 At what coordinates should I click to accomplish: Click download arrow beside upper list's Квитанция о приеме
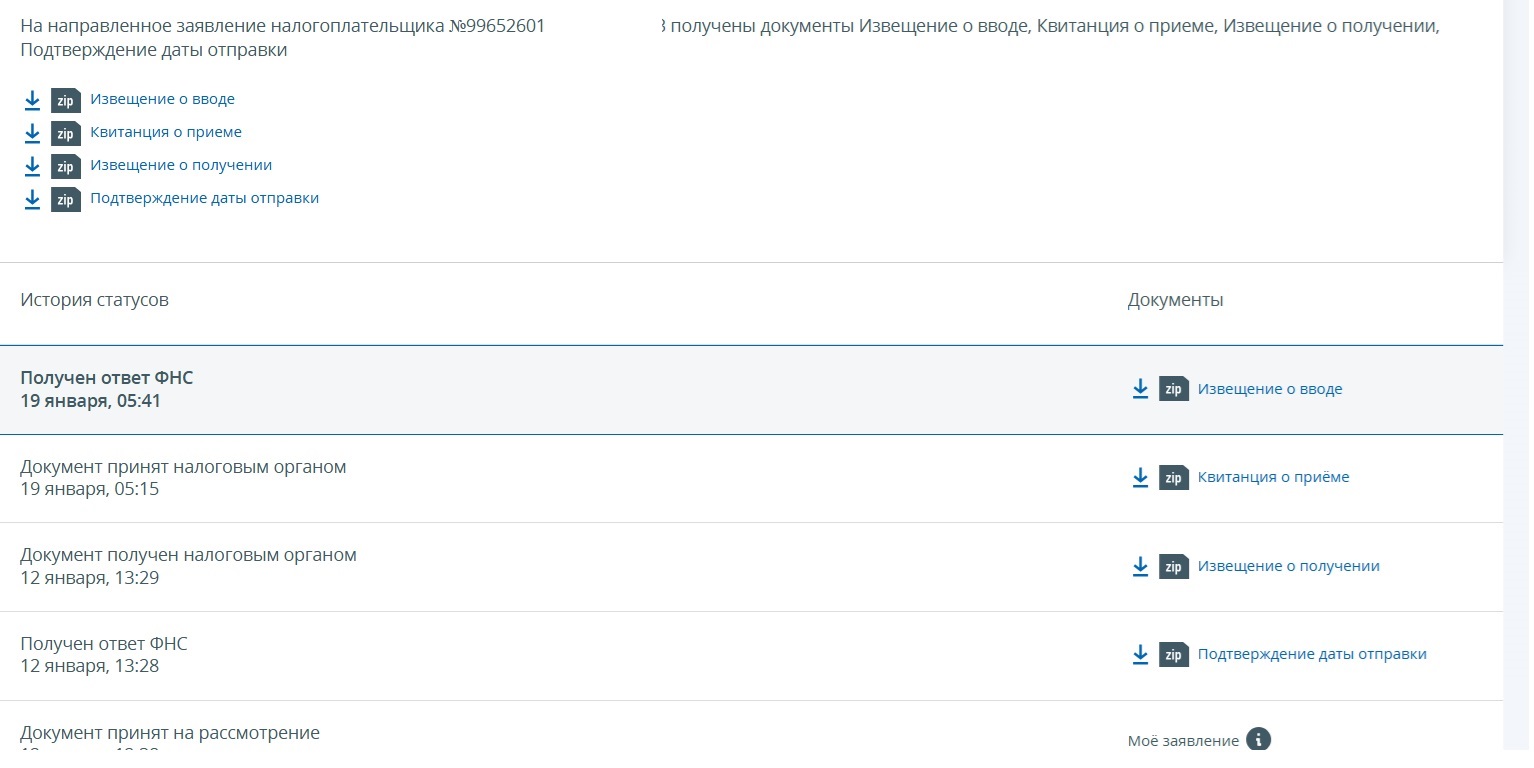click(x=32, y=133)
